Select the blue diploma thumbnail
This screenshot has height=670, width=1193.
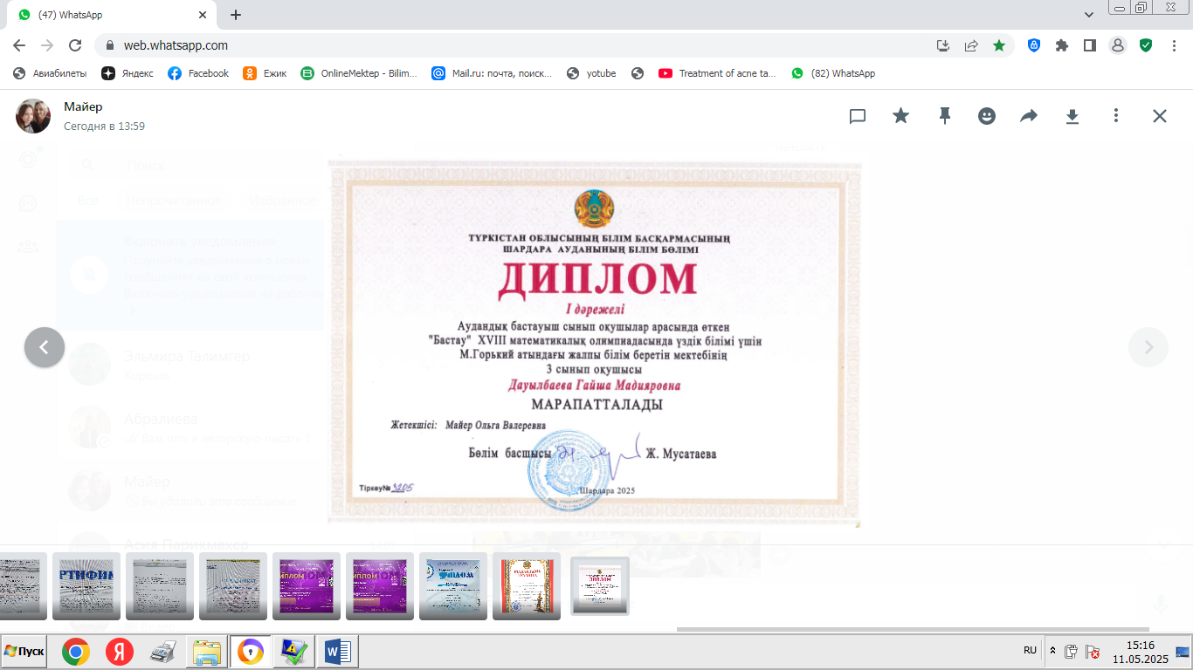pyautogui.click(x=453, y=586)
